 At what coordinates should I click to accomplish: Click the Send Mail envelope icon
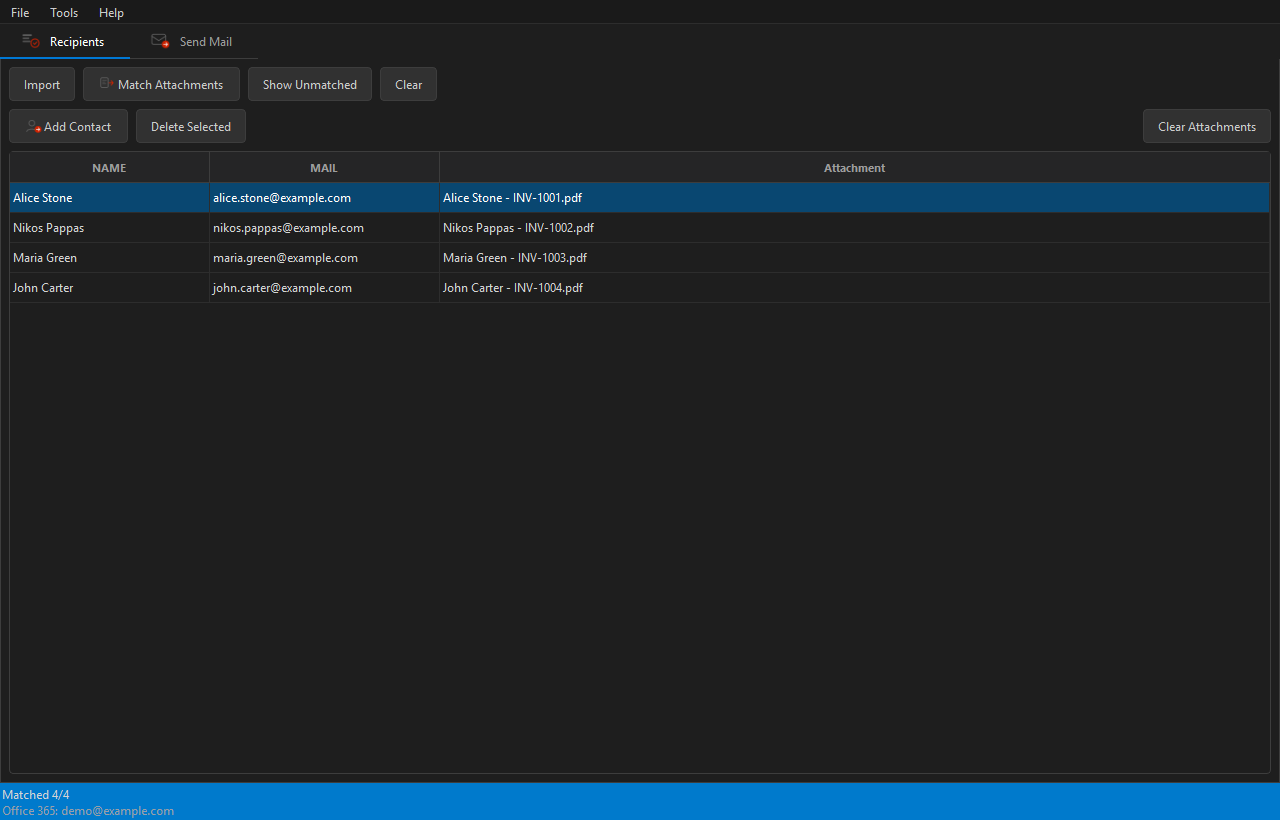tap(160, 41)
